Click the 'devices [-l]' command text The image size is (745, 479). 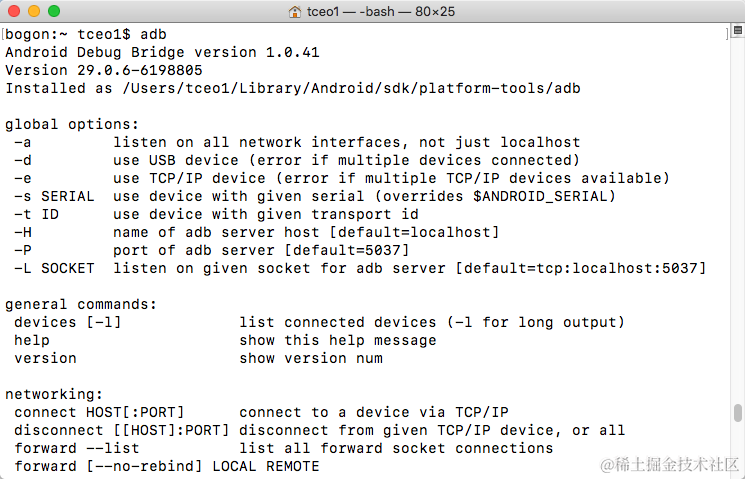(x=67, y=322)
